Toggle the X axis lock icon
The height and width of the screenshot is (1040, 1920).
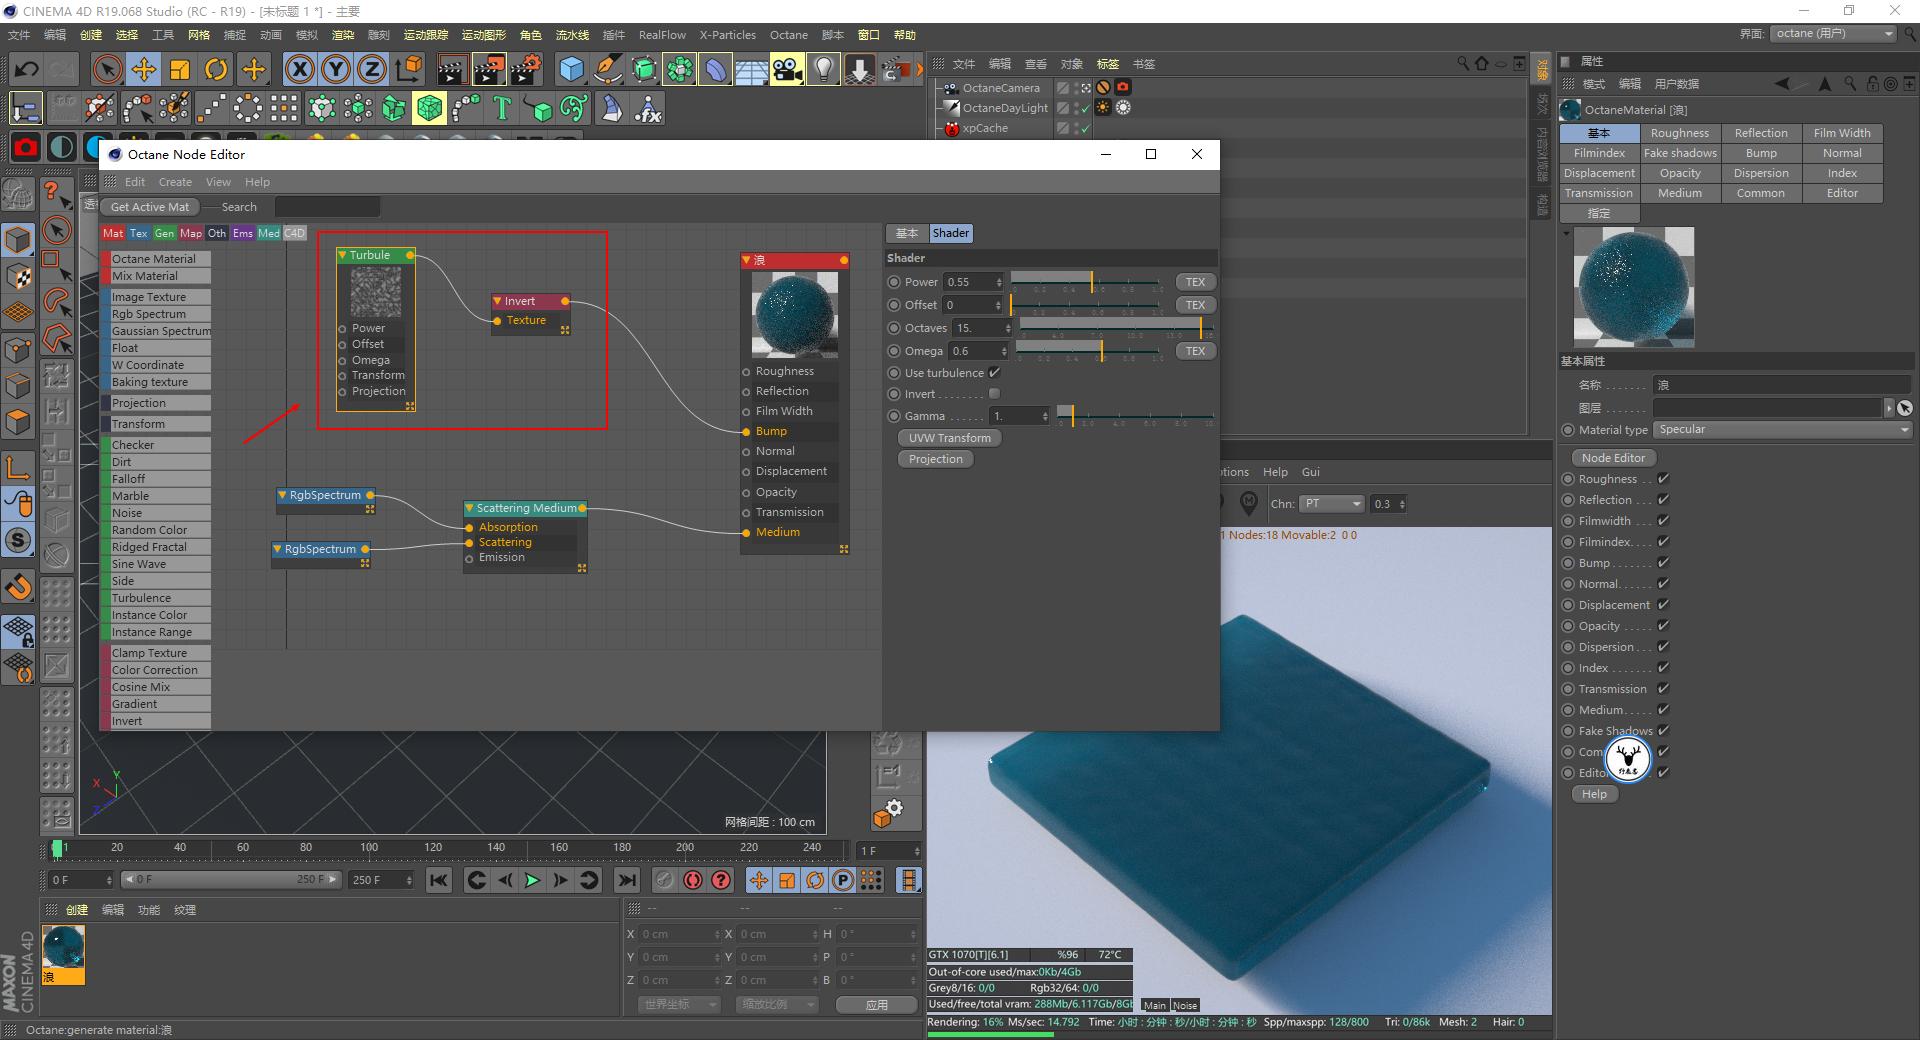pos(299,69)
